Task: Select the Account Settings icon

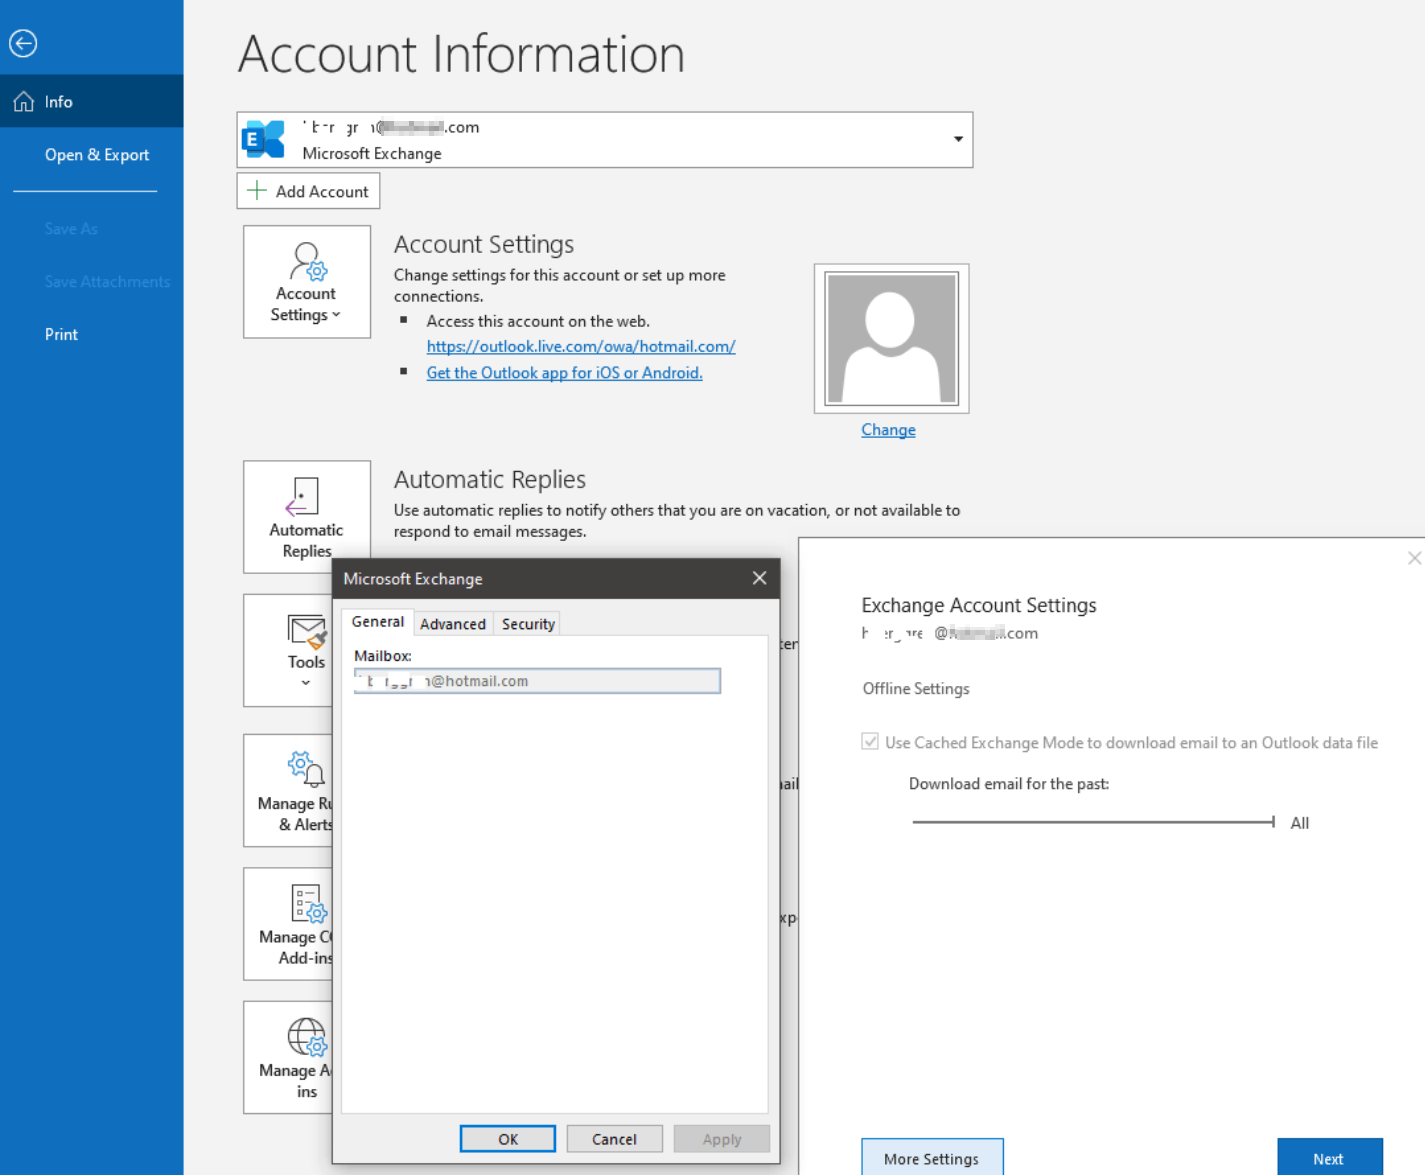Action: tap(306, 264)
